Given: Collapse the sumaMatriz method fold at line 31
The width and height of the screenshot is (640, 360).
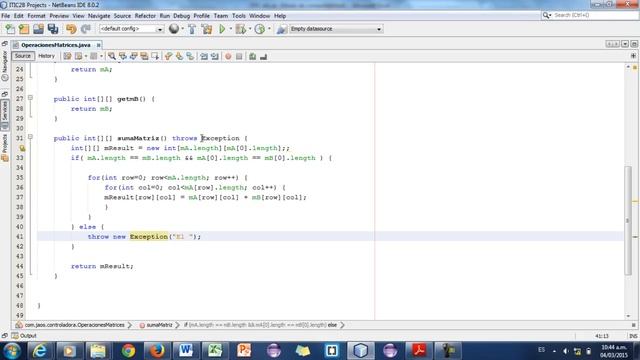Looking at the screenshot, I should (30, 137).
